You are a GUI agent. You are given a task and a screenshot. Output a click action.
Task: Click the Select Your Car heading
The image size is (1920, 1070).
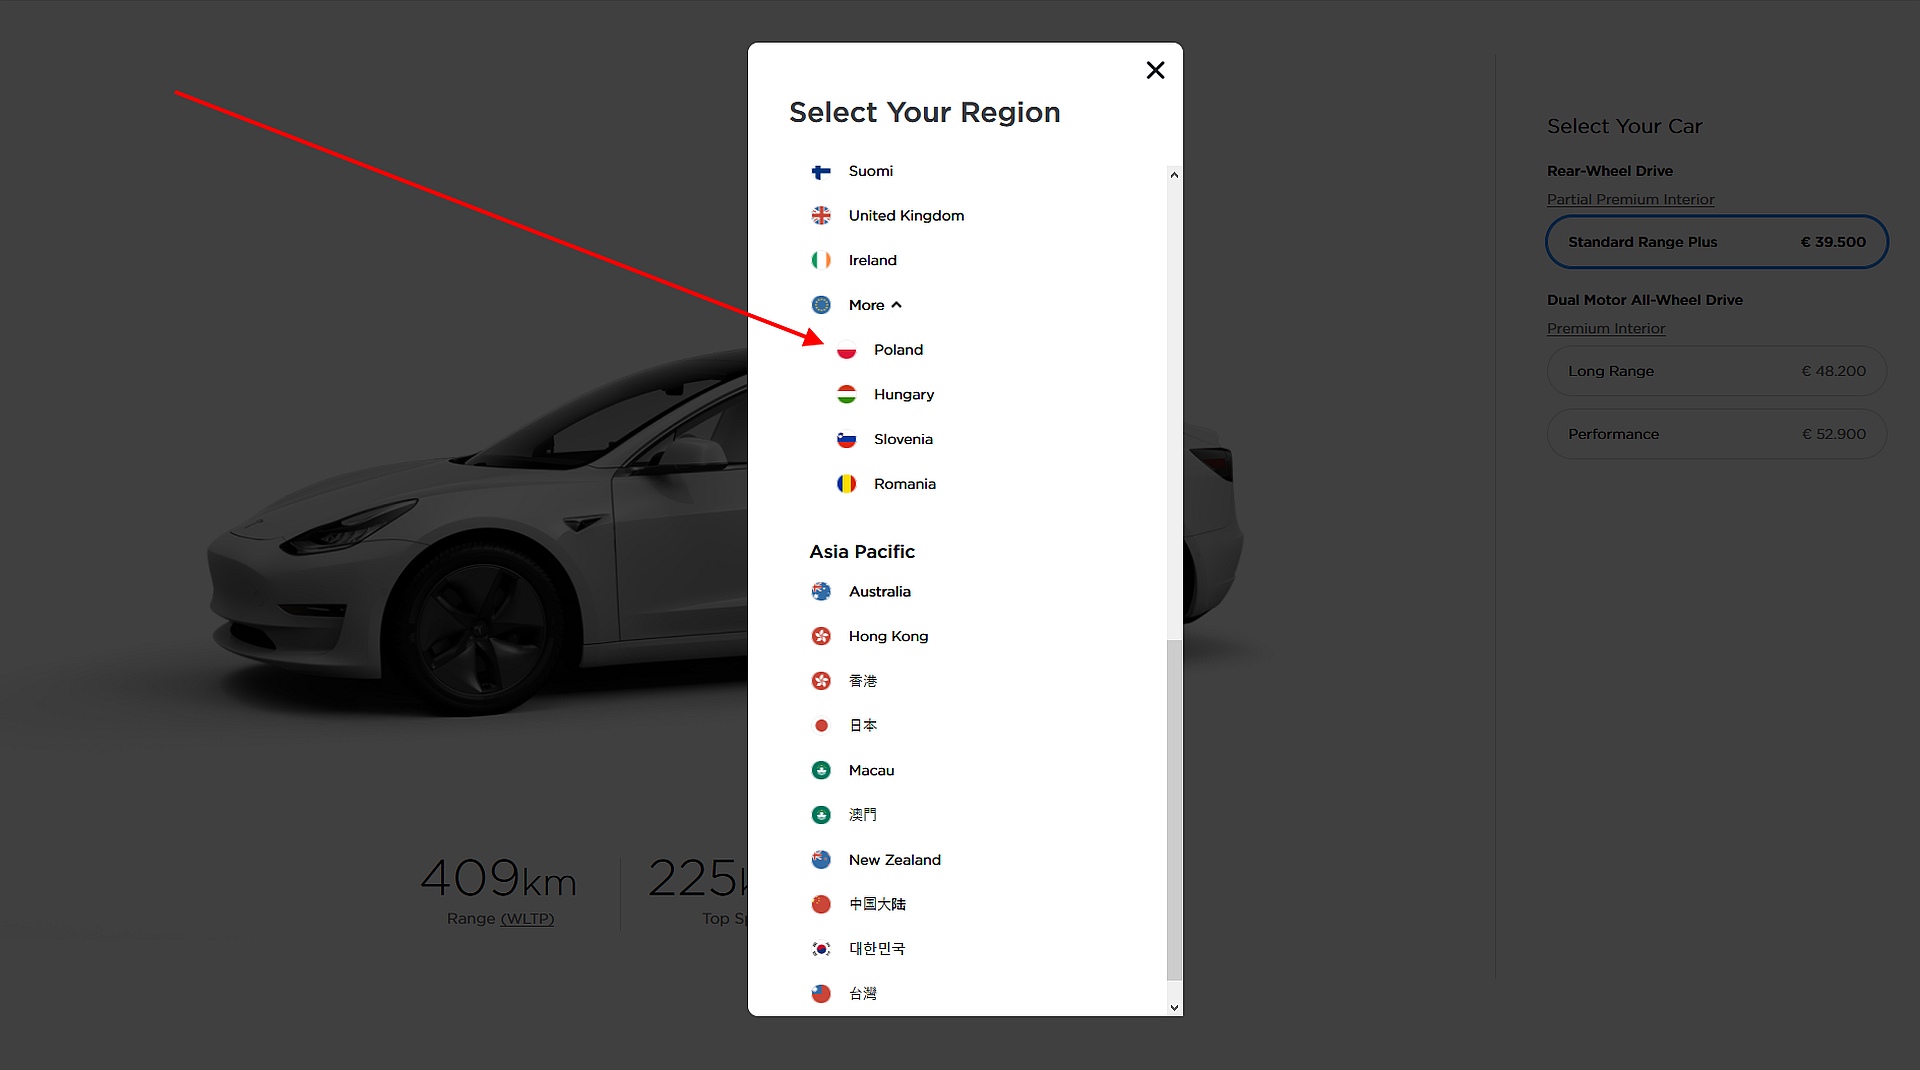(1624, 127)
